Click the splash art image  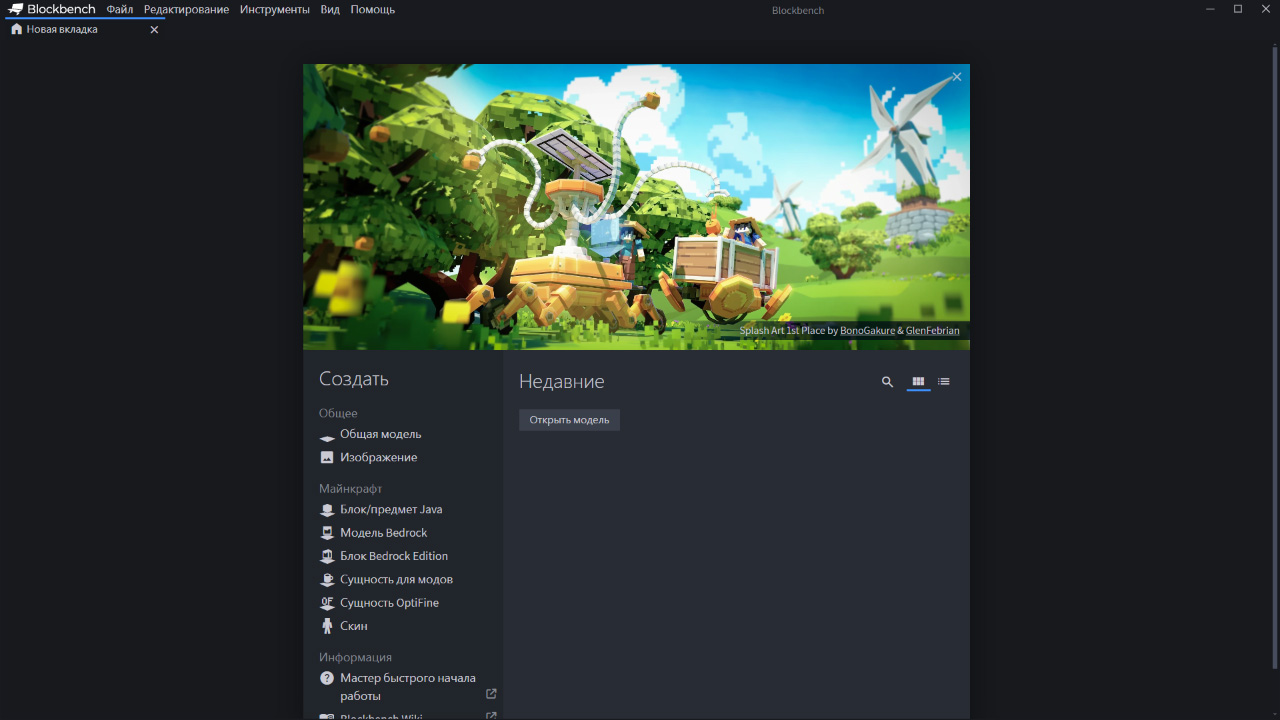tap(636, 207)
